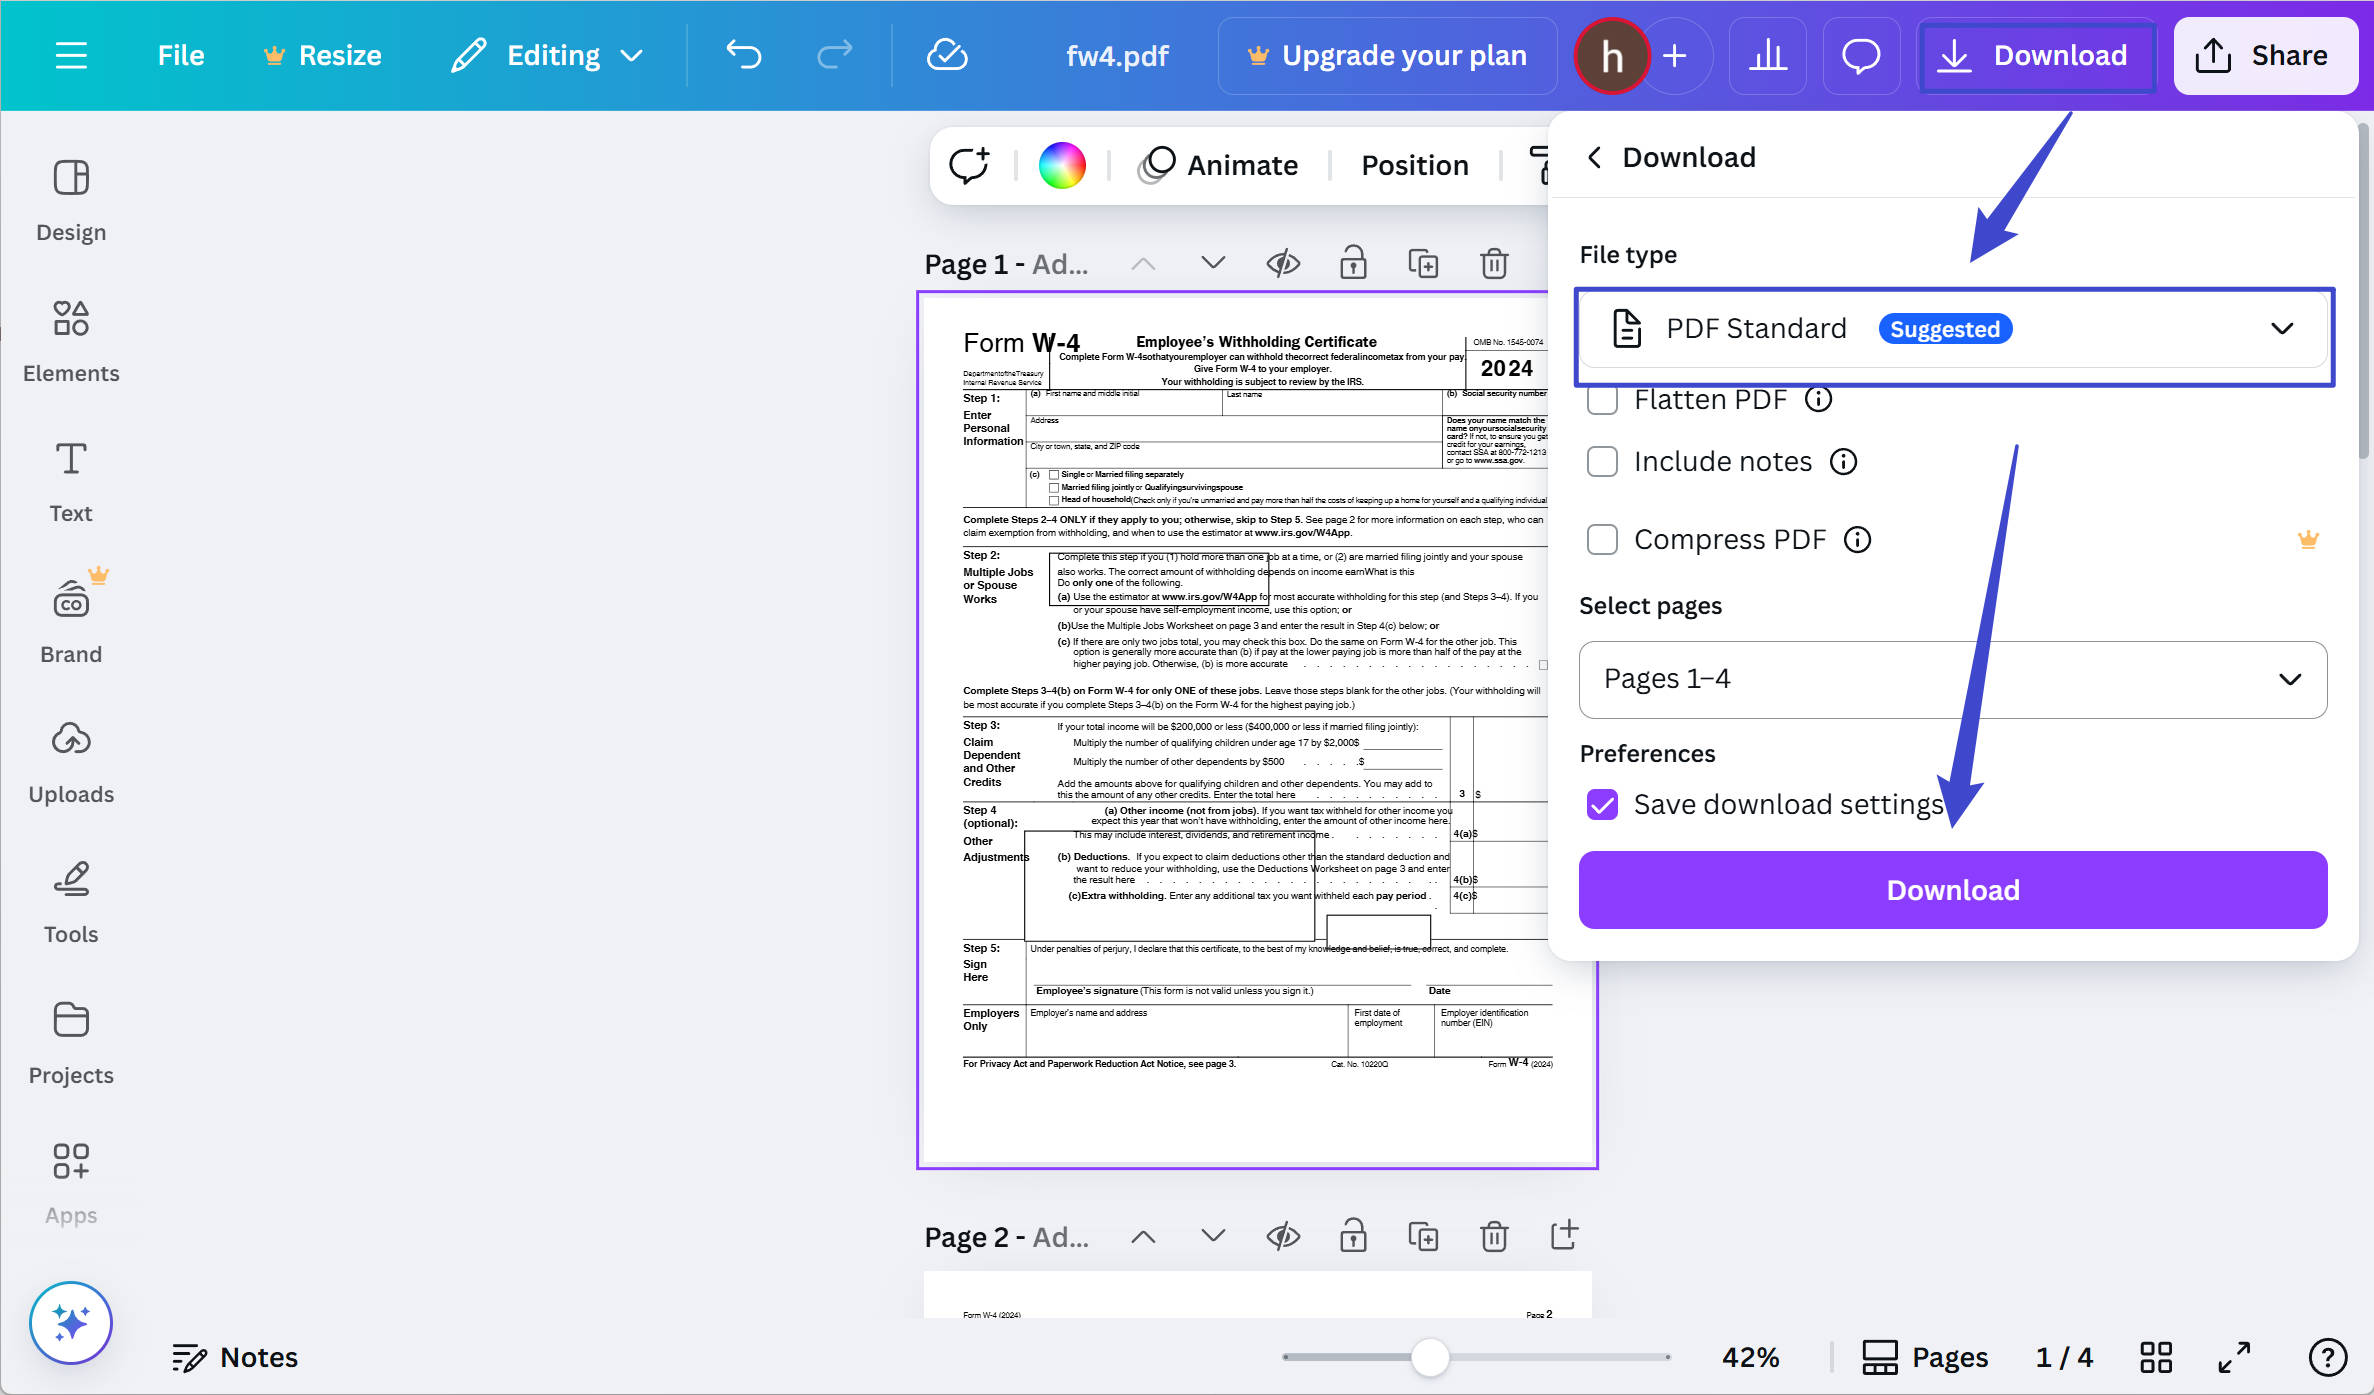This screenshot has width=2374, height=1395.
Task: Lock Page 2
Action: (1353, 1236)
